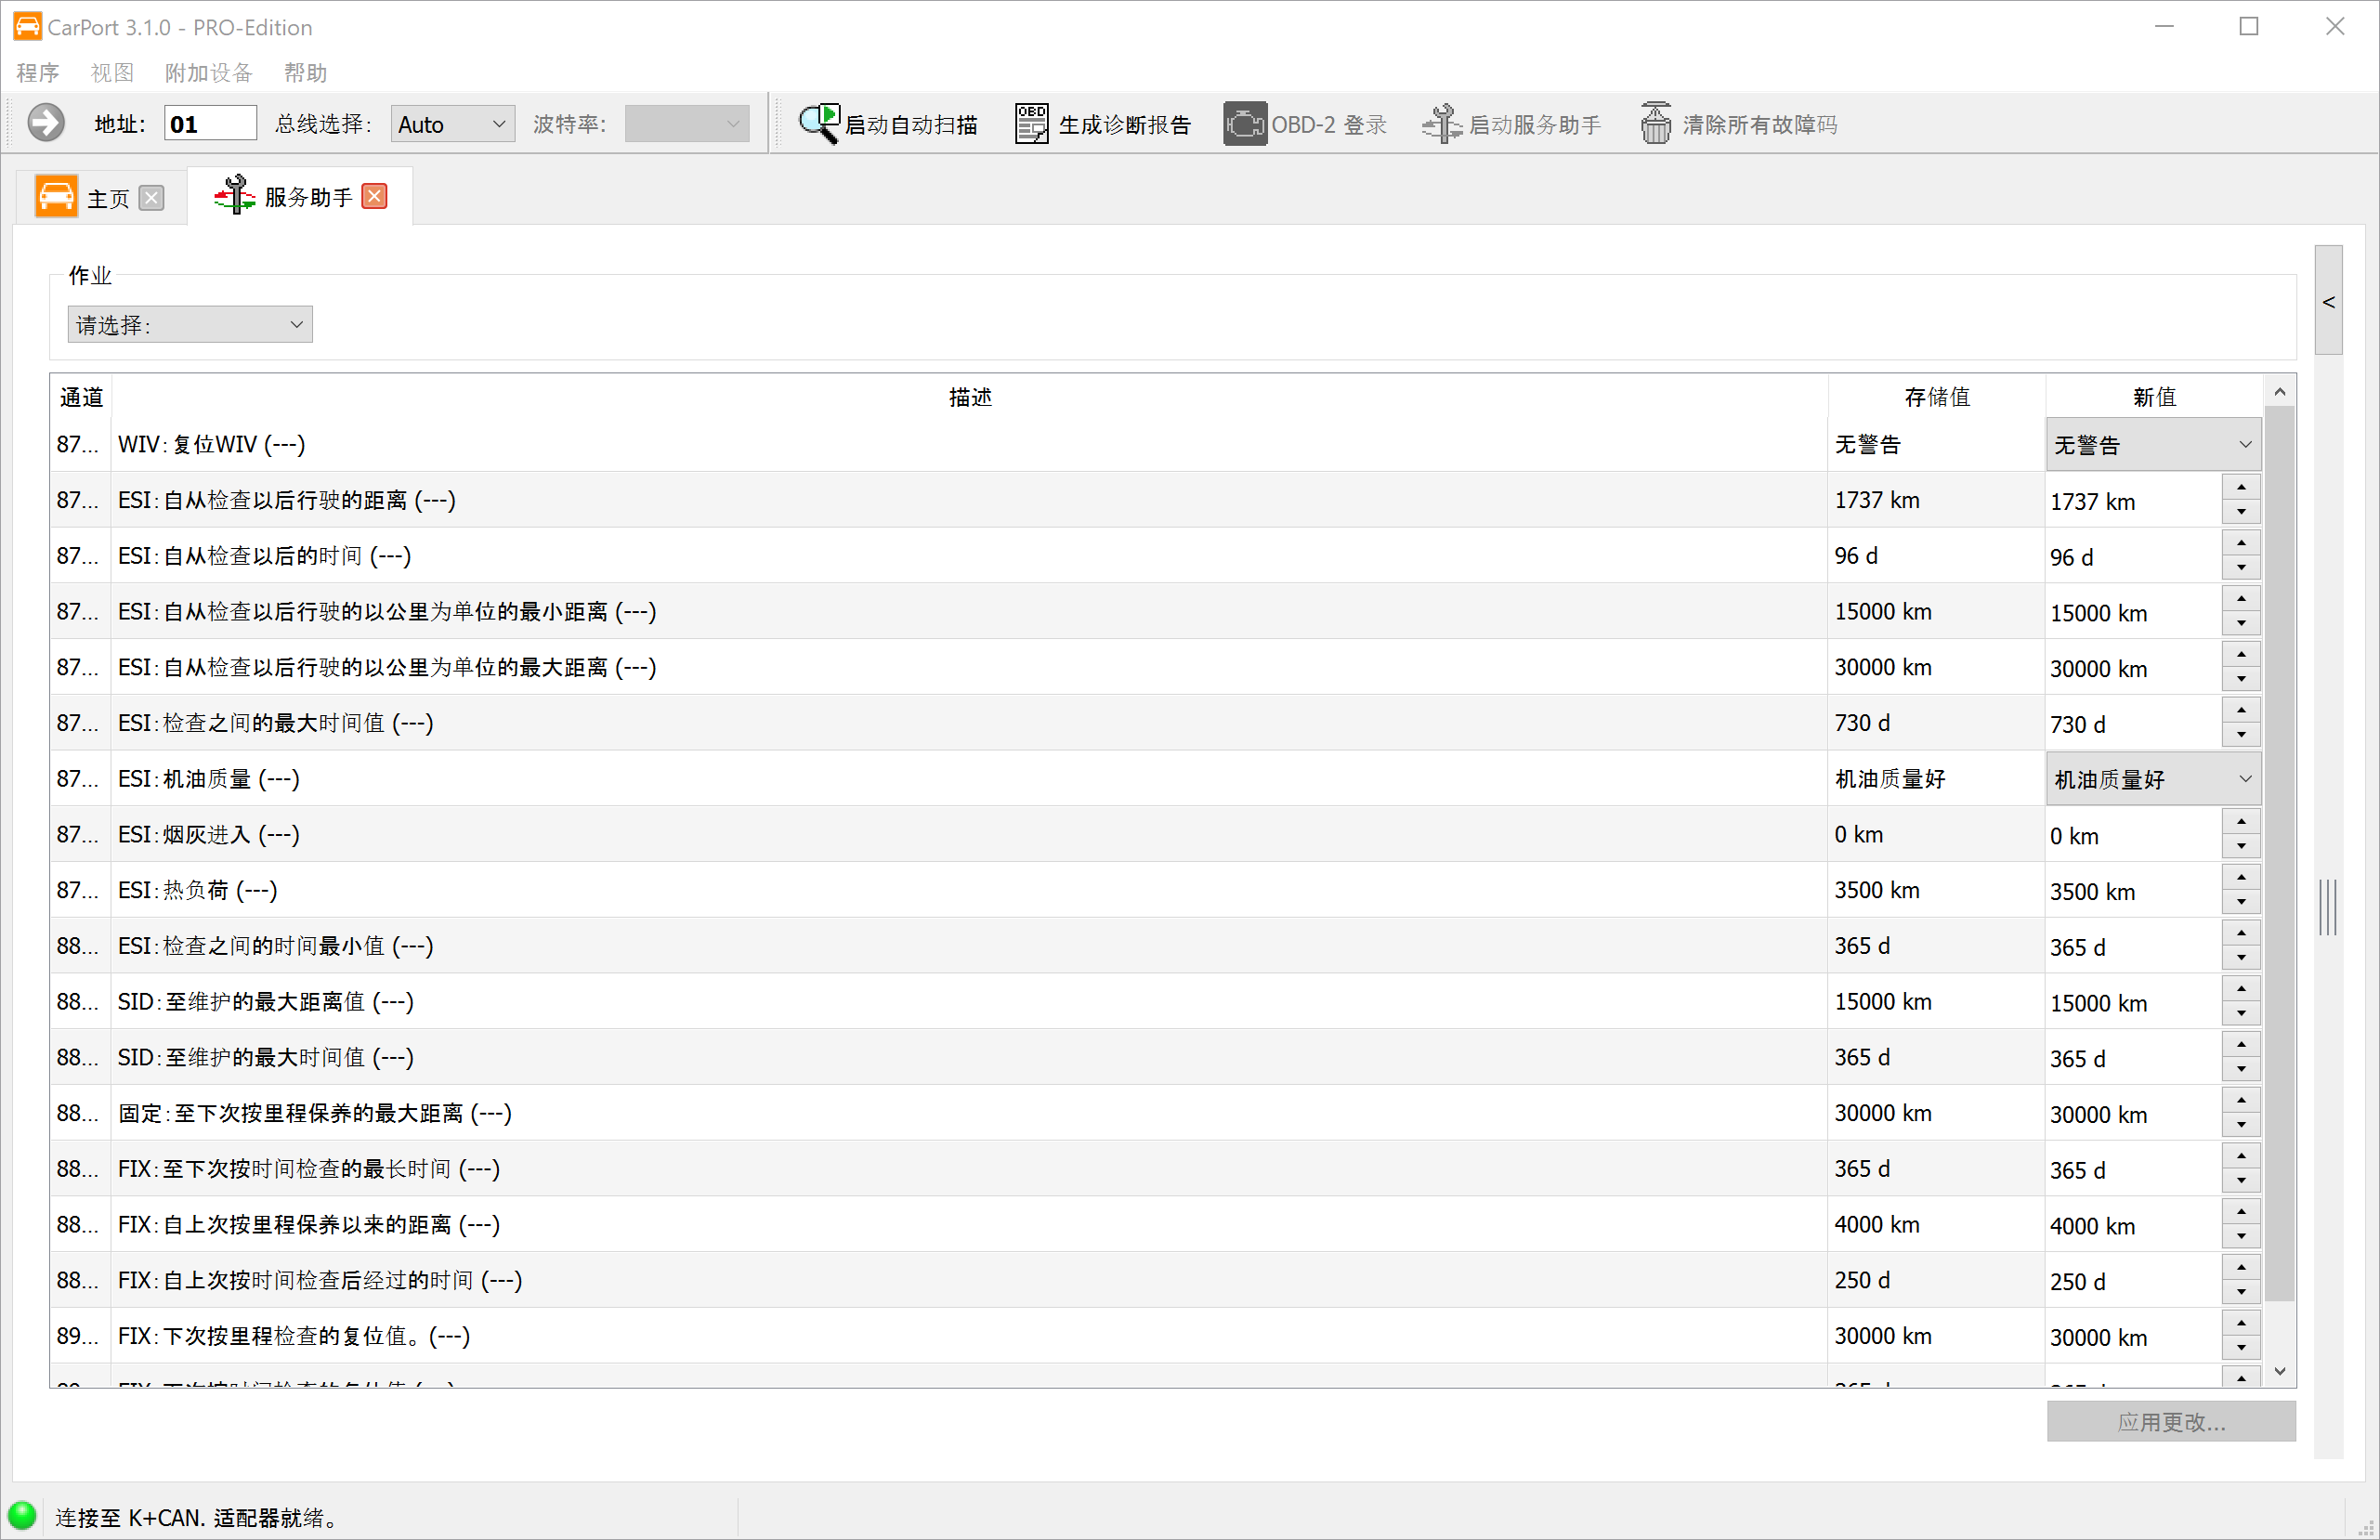The image size is (2380, 1540).
Task: Click 清除所有故障码 trash icon
Action: [x=1655, y=123]
